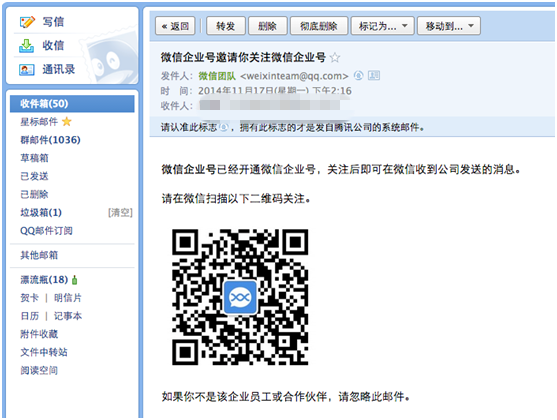Open 阅读空间 reading space

tap(39, 371)
